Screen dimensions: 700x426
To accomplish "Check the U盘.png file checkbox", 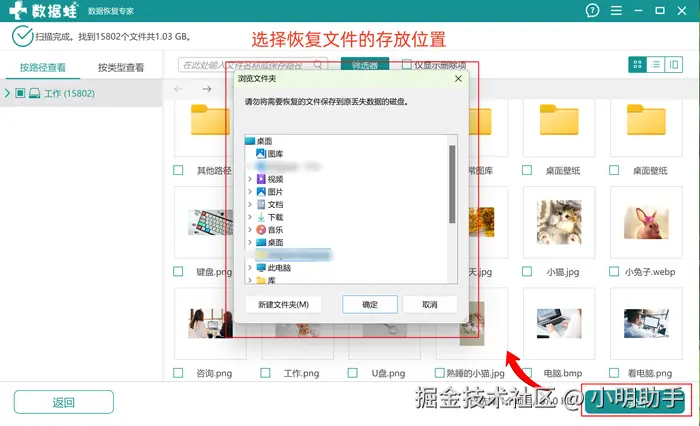I will pyautogui.click(x=353, y=373).
